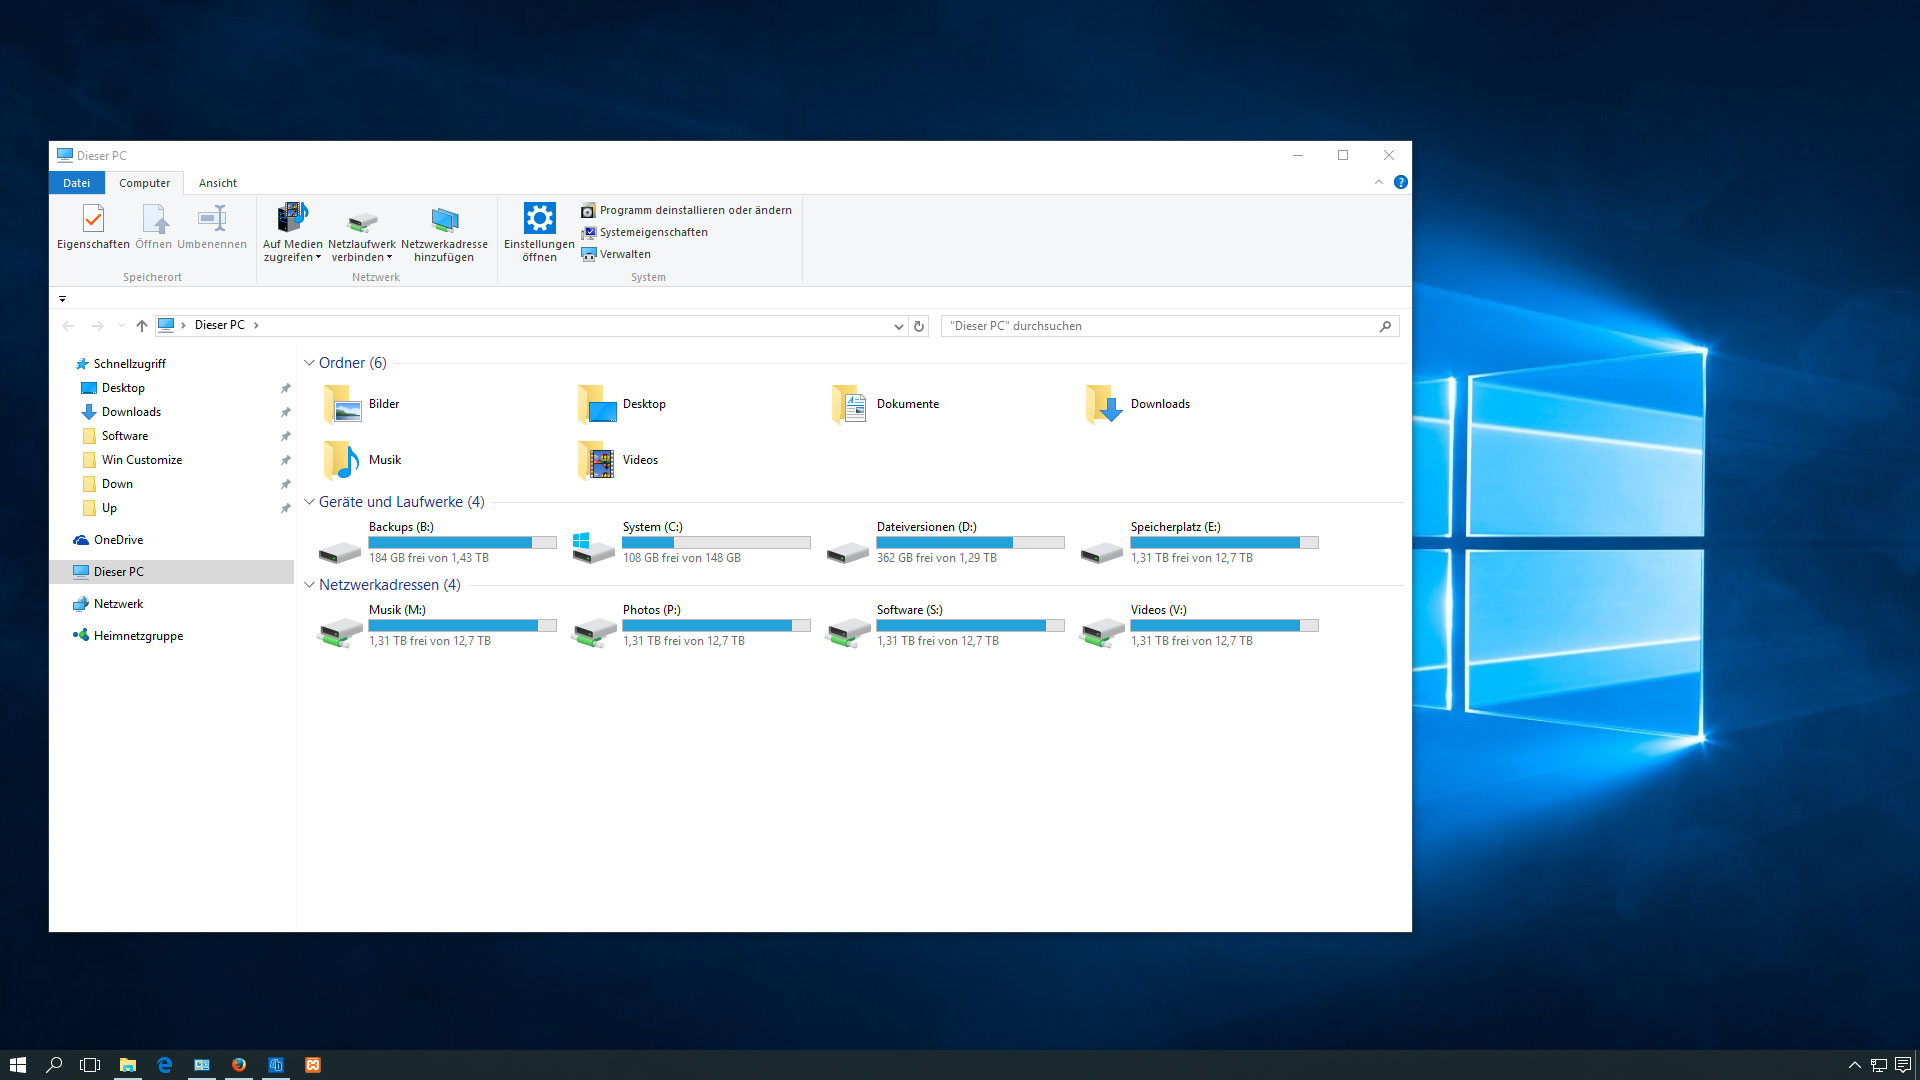Click the Backups (B:) usage bar
The width and height of the screenshot is (1920, 1080).
click(x=462, y=542)
